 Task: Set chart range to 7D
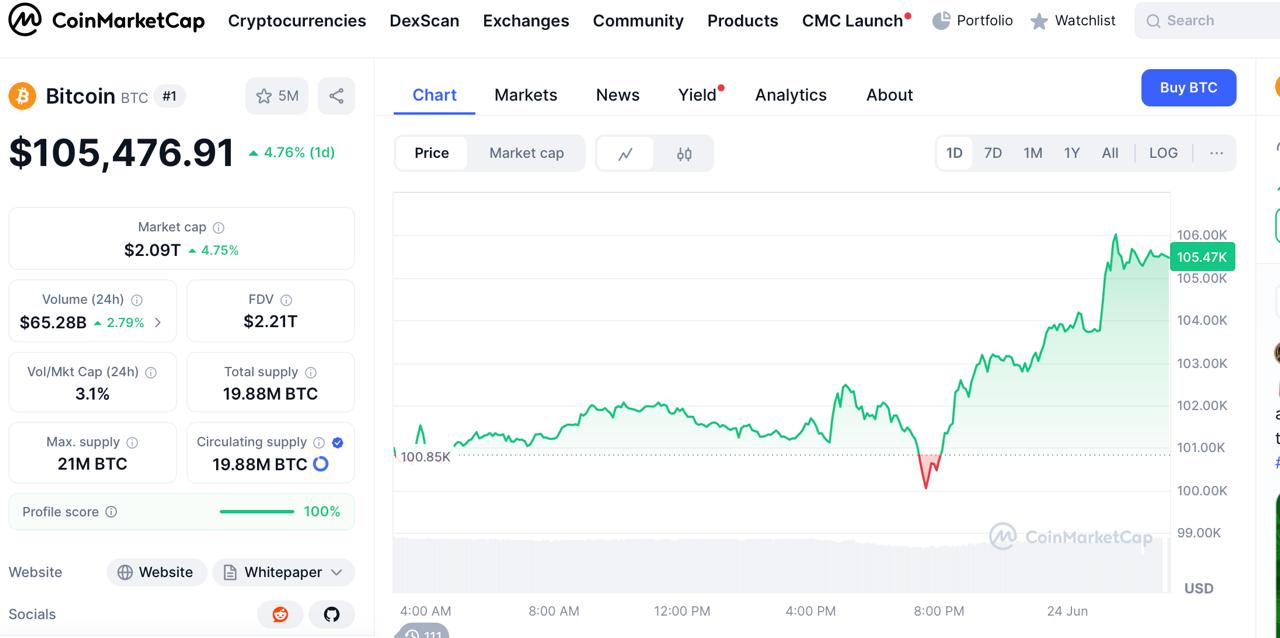(x=993, y=153)
